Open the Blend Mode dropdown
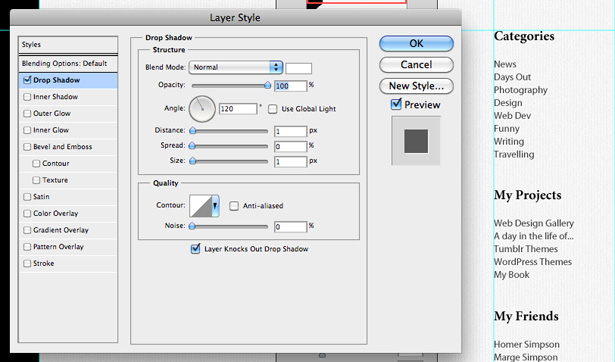The width and height of the screenshot is (615, 362). click(x=235, y=67)
